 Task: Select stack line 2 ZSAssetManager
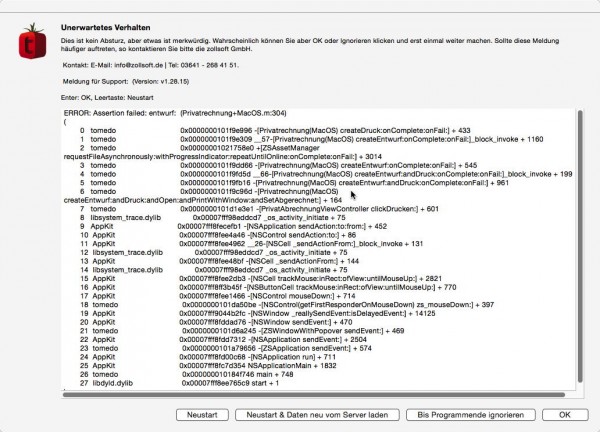pyautogui.click(x=199, y=148)
